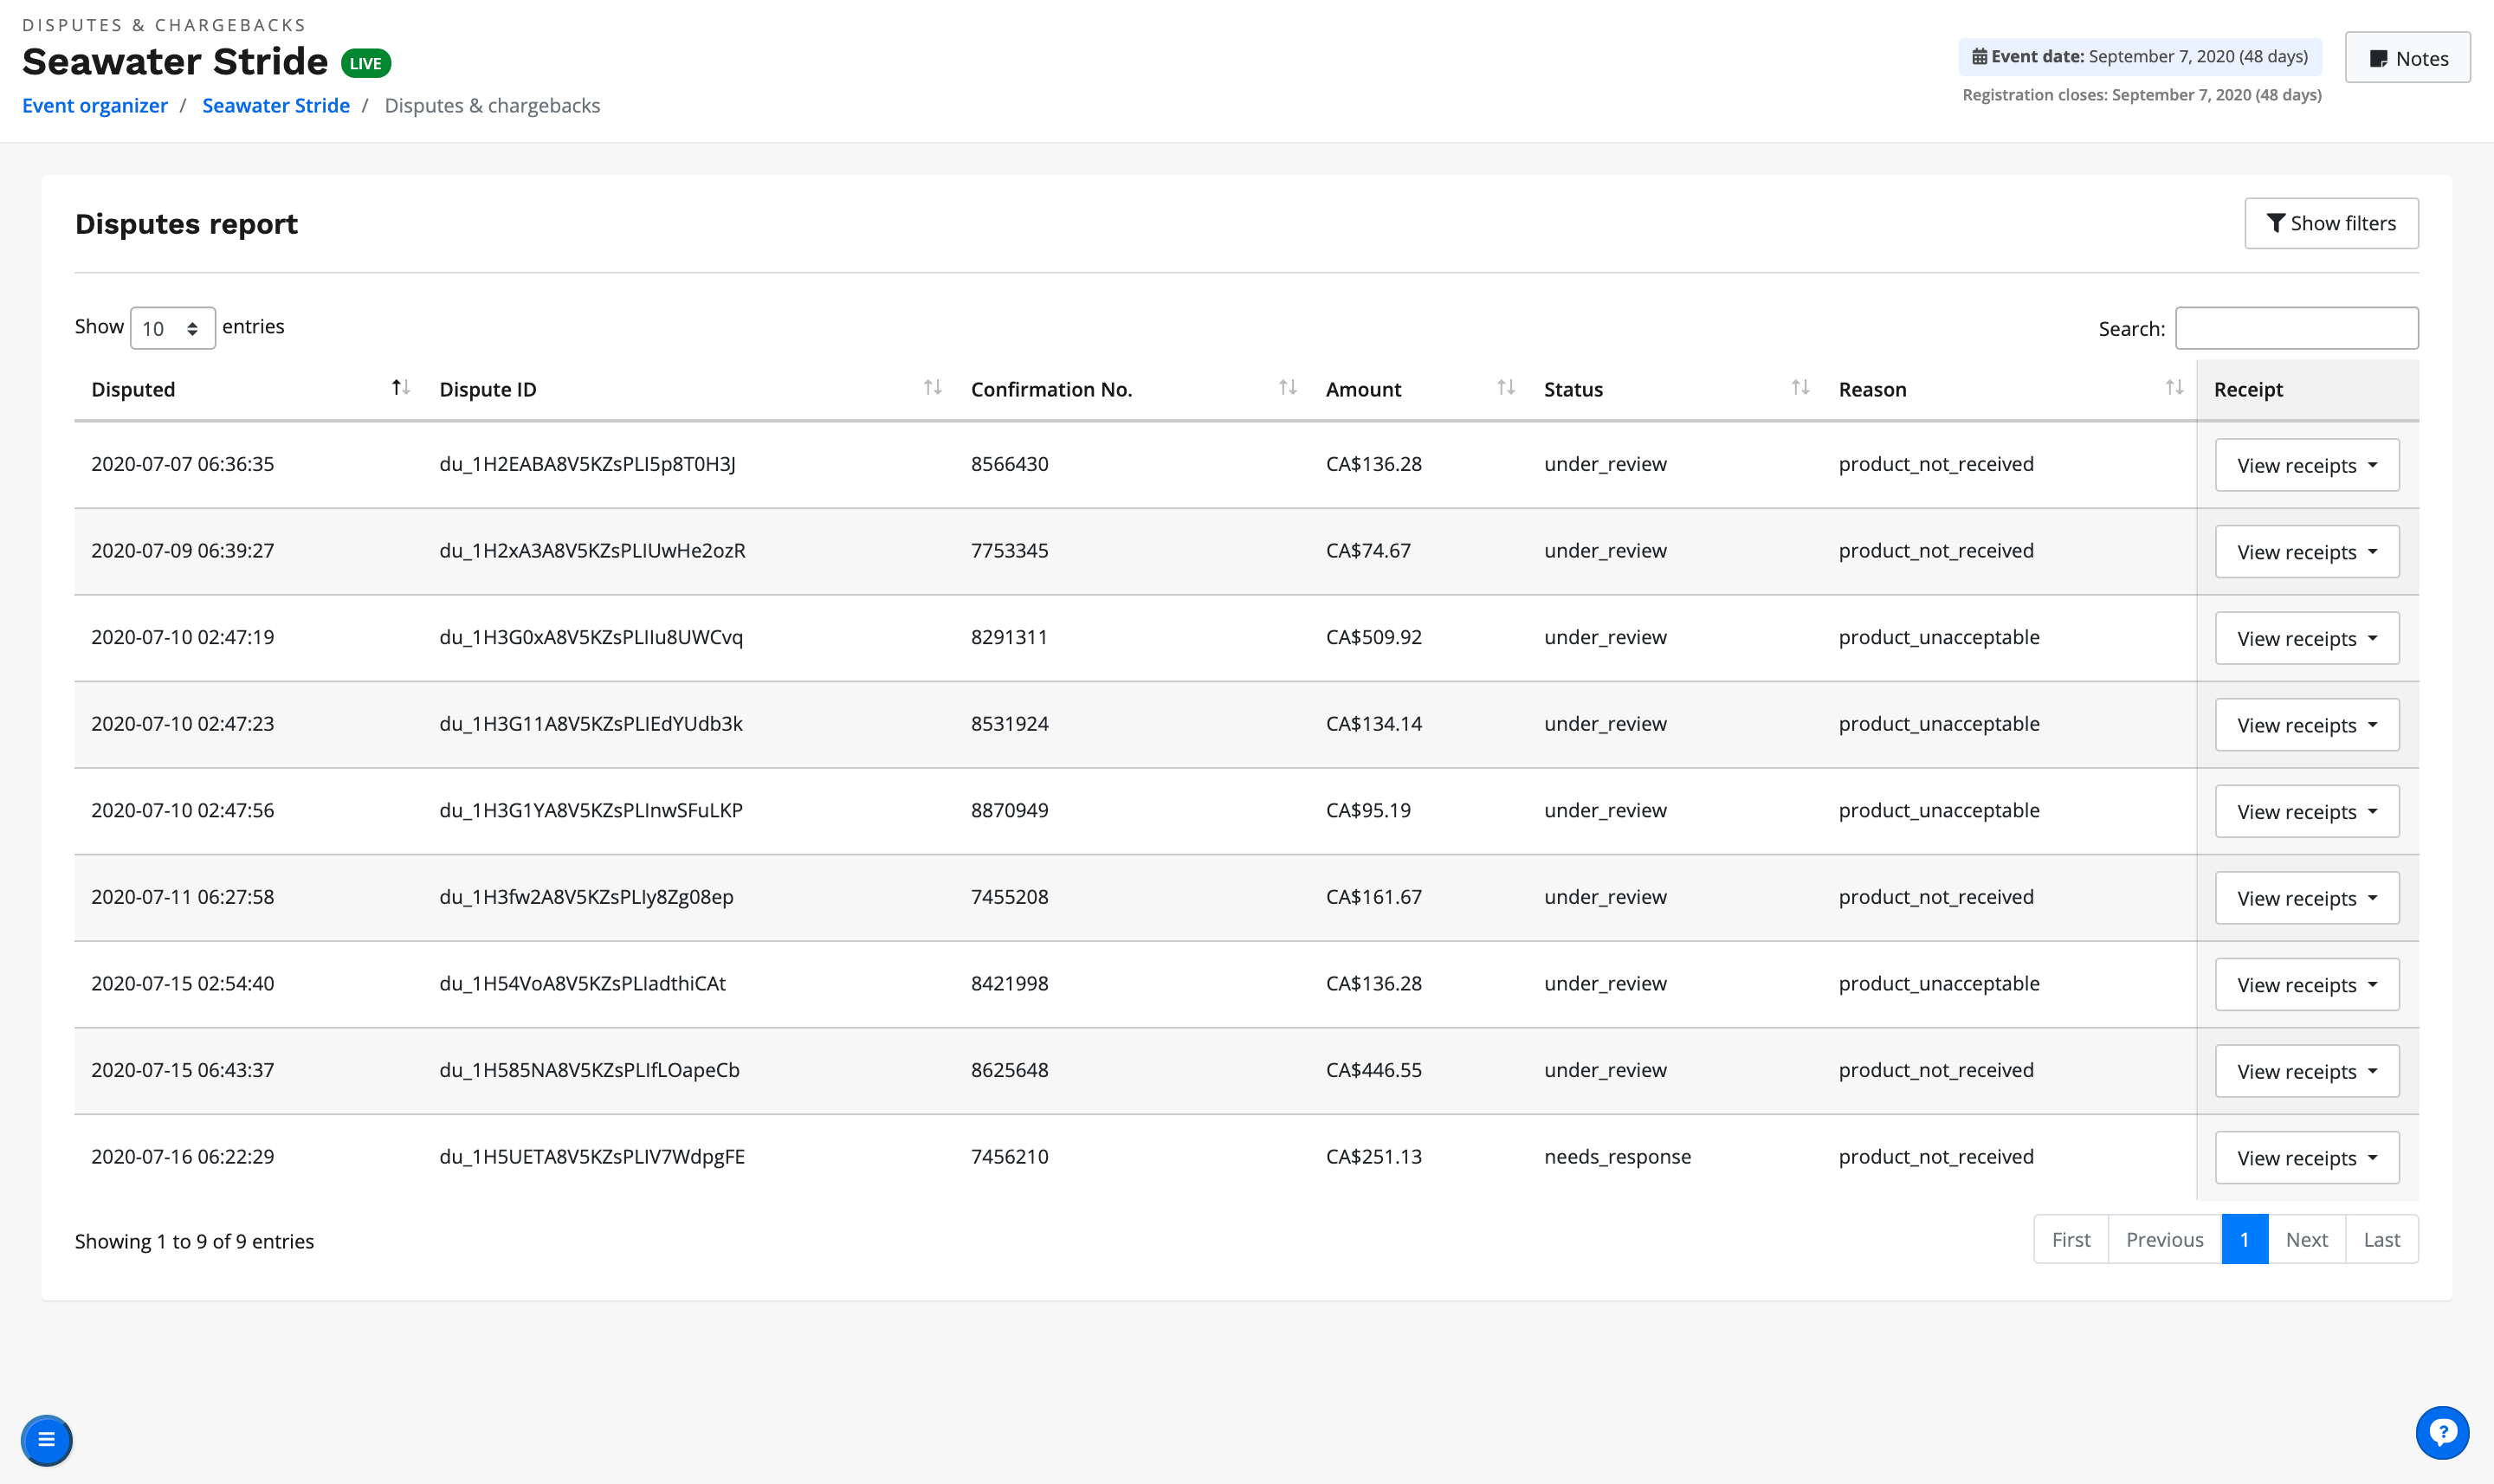Click the blue hamburger menu button
This screenshot has width=2494, height=1484.
coord(46,1440)
